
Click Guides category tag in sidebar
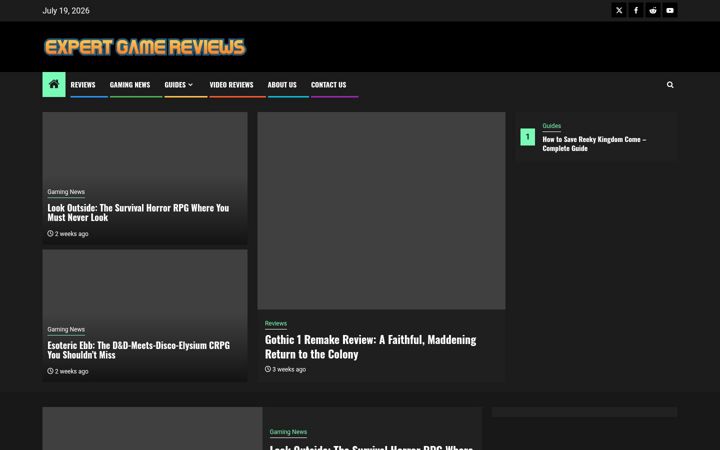(x=551, y=126)
